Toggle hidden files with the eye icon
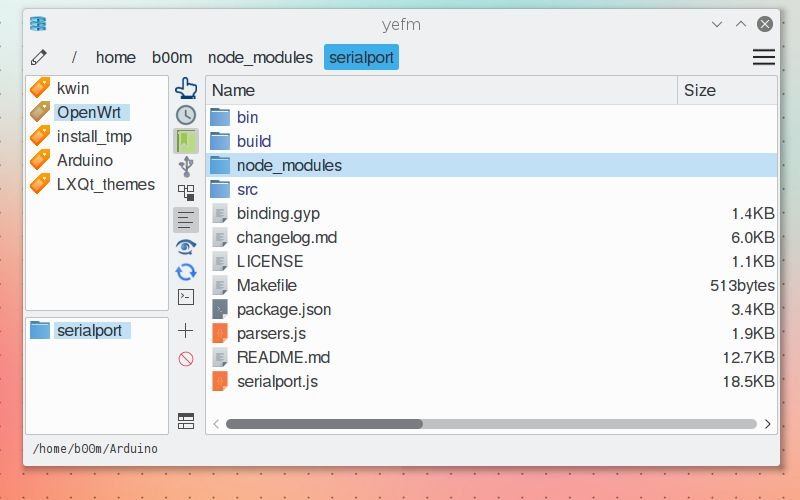This screenshot has width=800, height=500. tap(186, 247)
